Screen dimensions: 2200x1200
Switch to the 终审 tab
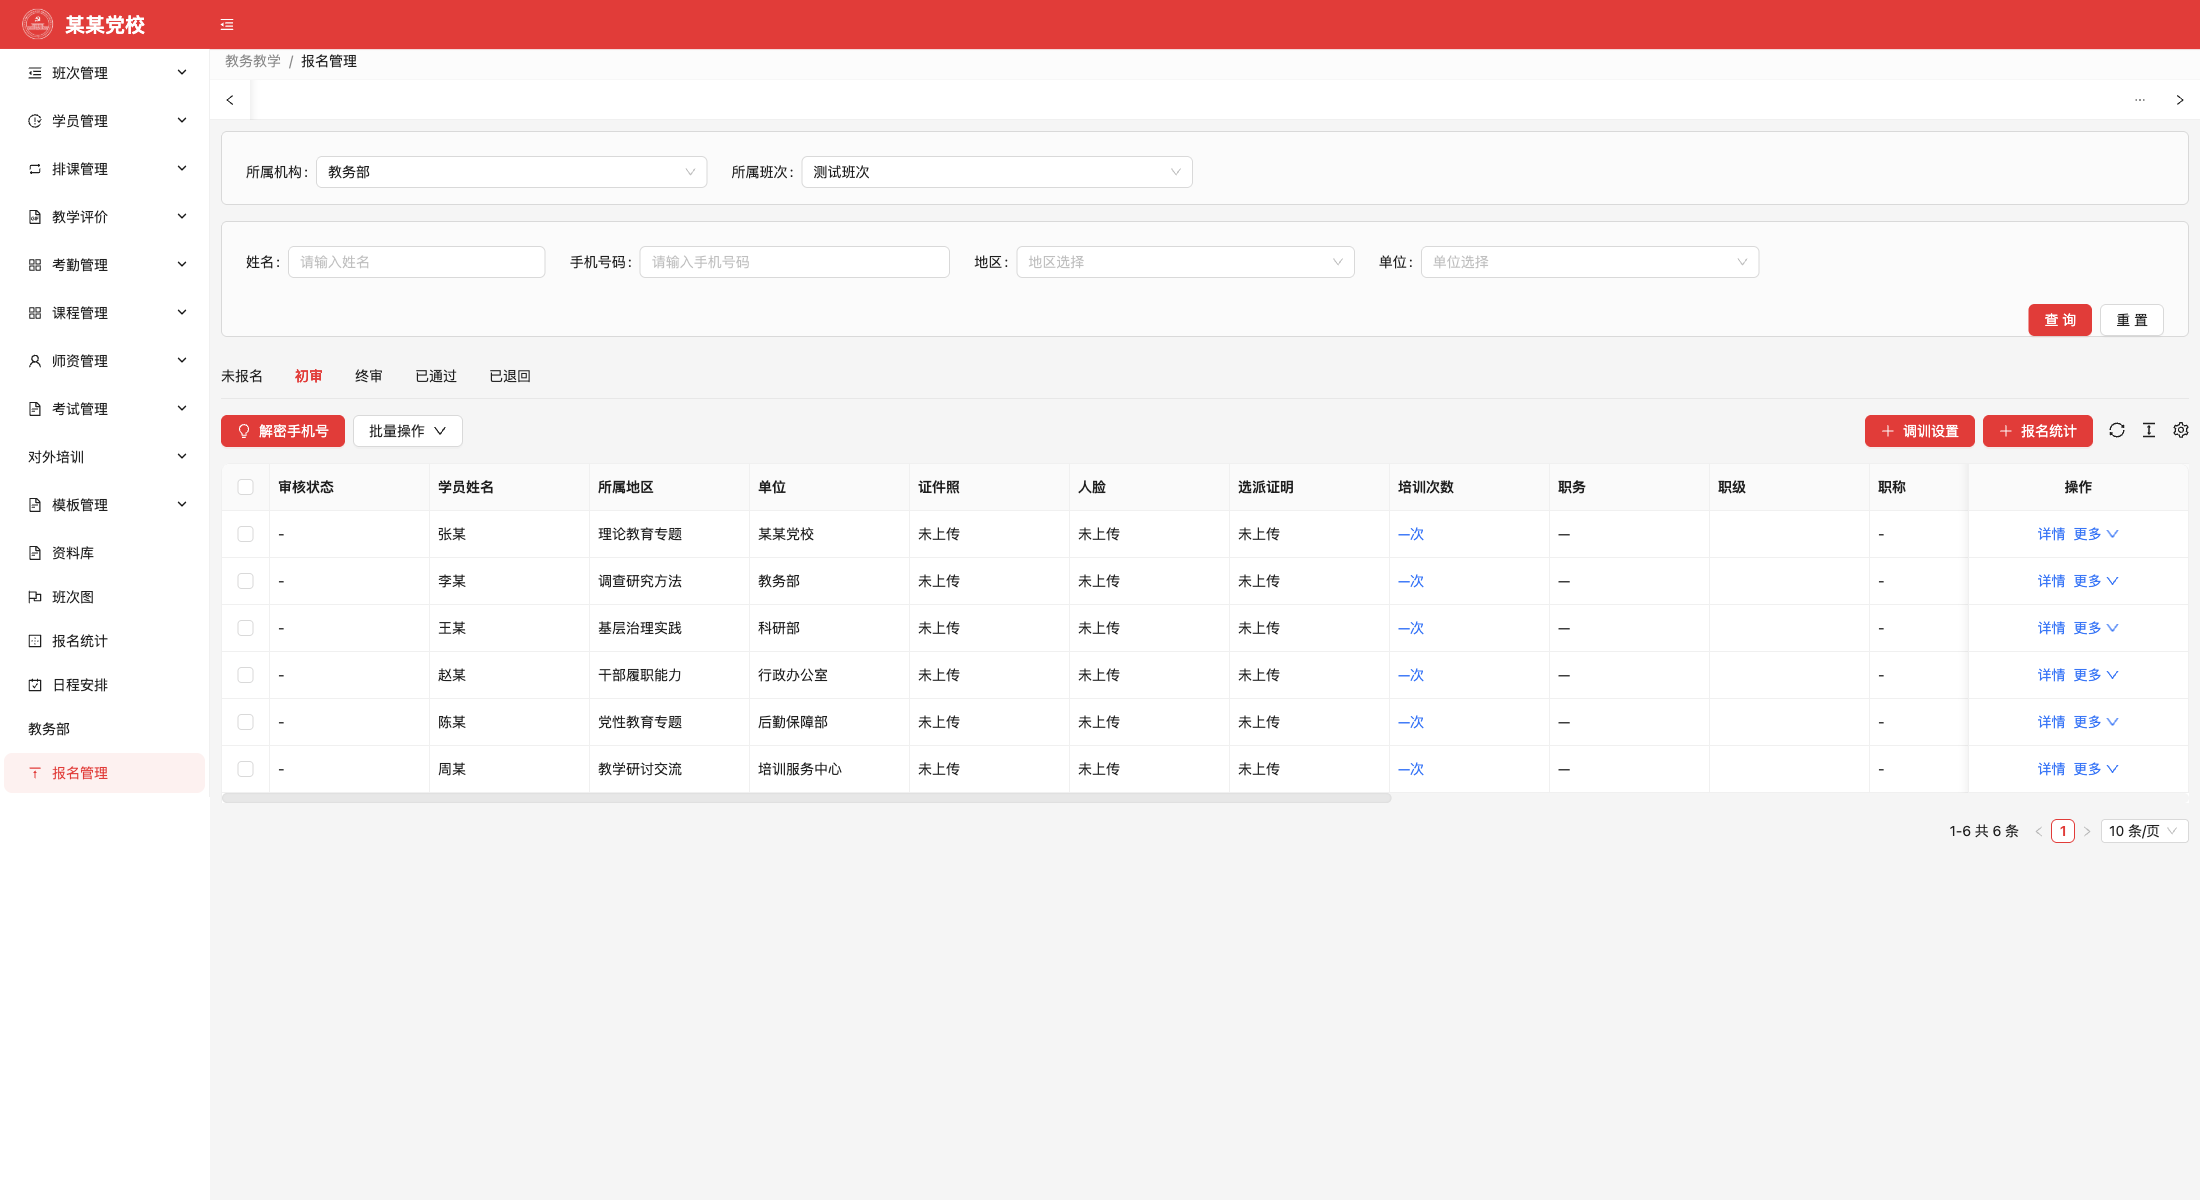(x=369, y=376)
